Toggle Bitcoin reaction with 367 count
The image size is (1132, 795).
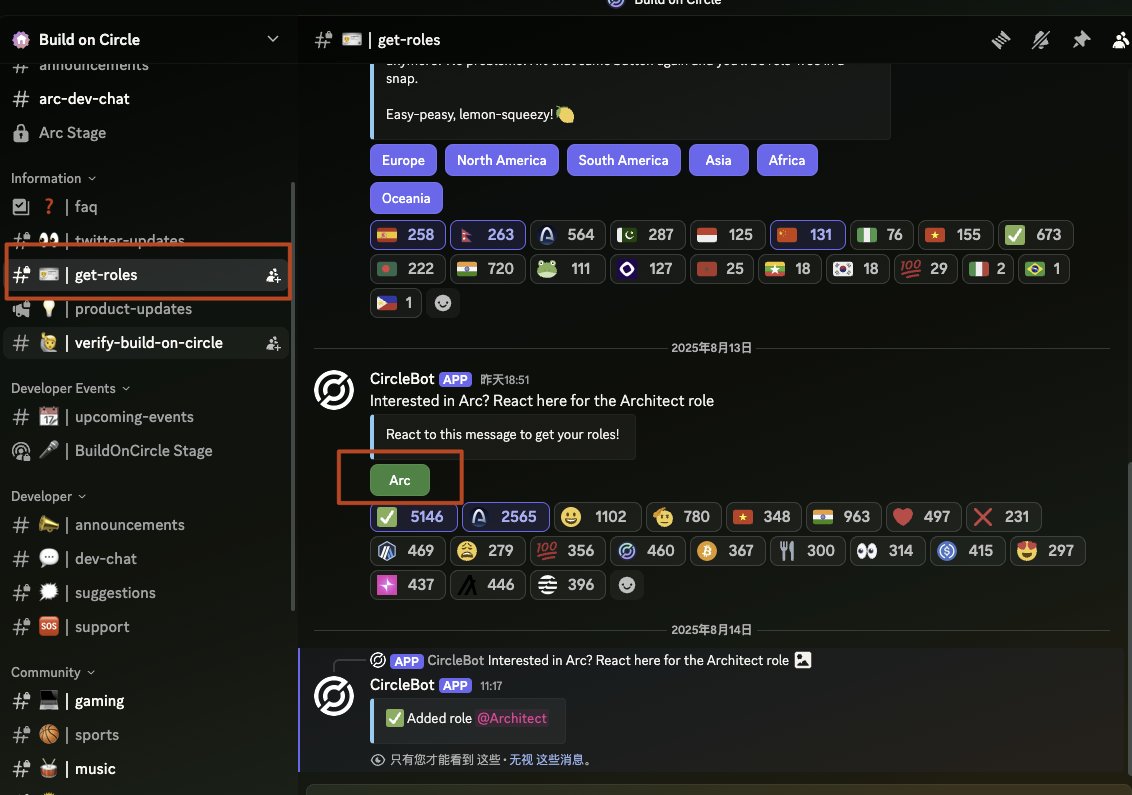(x=726, y=551)
